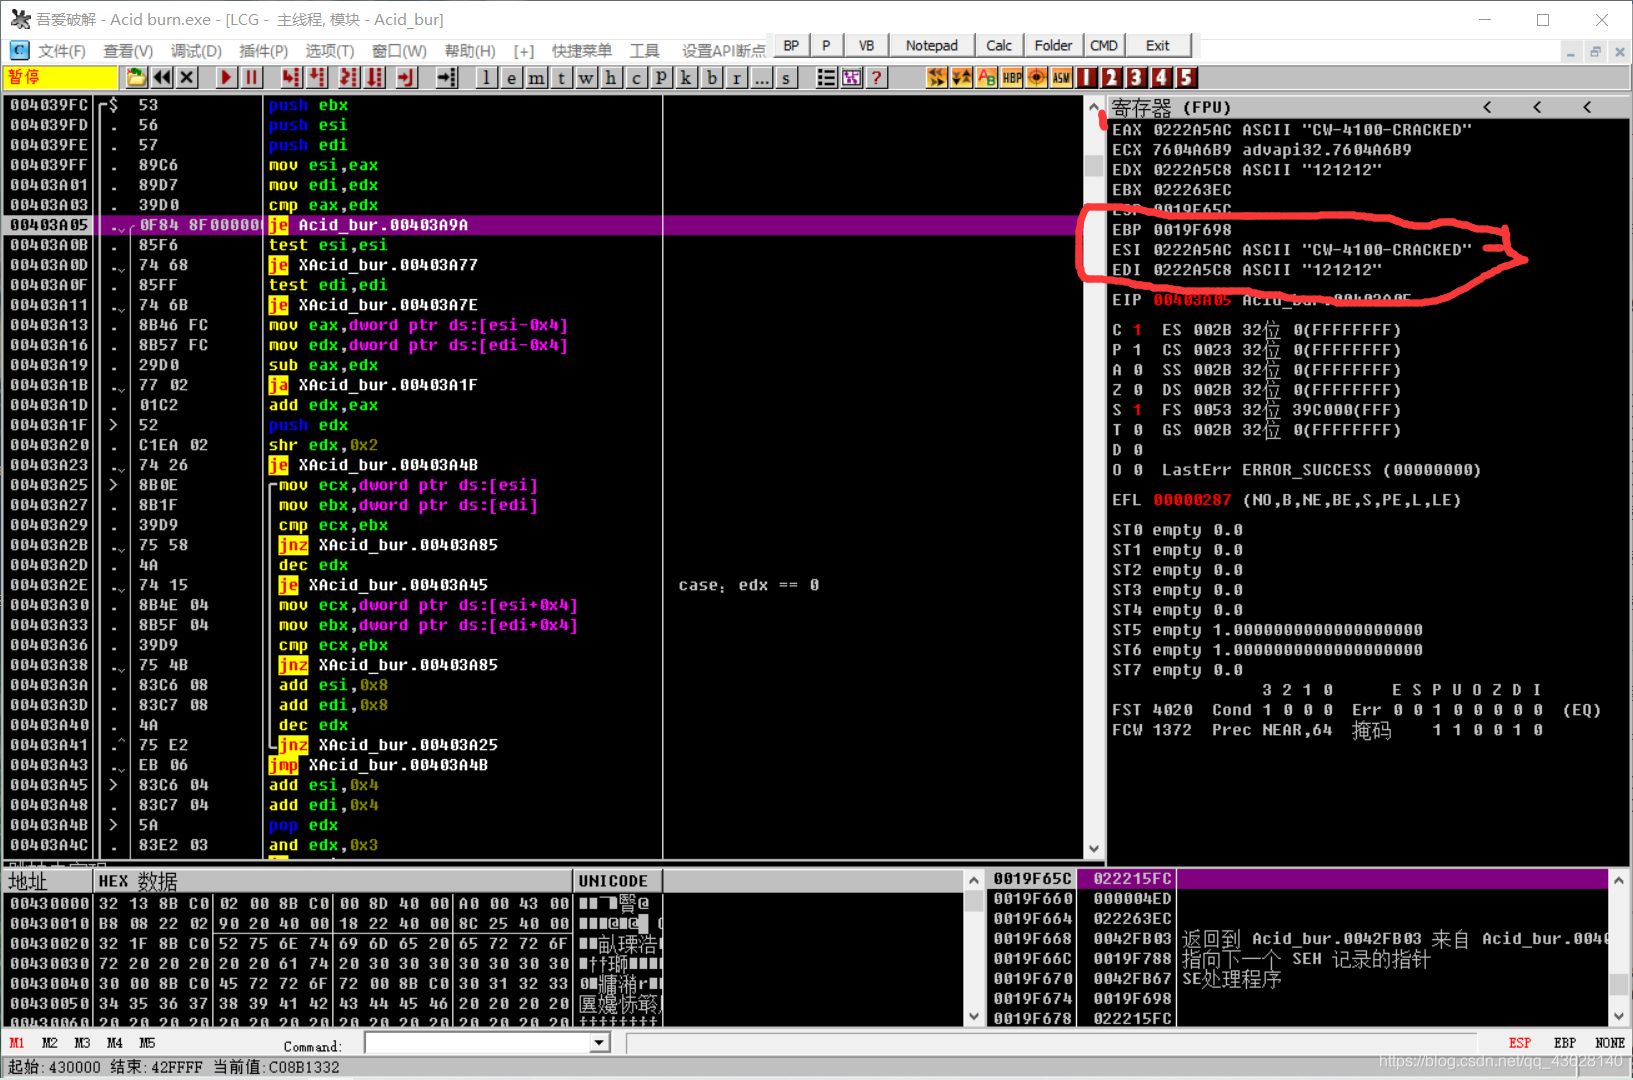Viewport: 1633px width, 1080px height.
Task: Select EBP stack addressing mode
Action: pos(1565,1043)
